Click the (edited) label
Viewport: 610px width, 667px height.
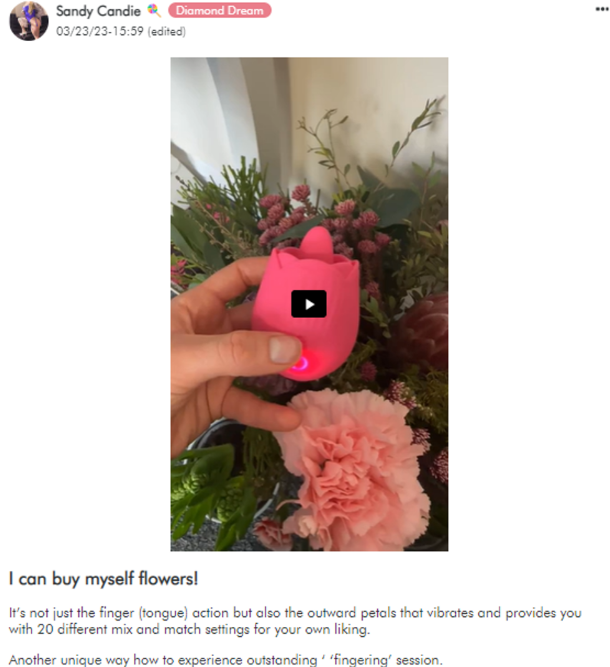pyautogui.click(x=166, y=31)
